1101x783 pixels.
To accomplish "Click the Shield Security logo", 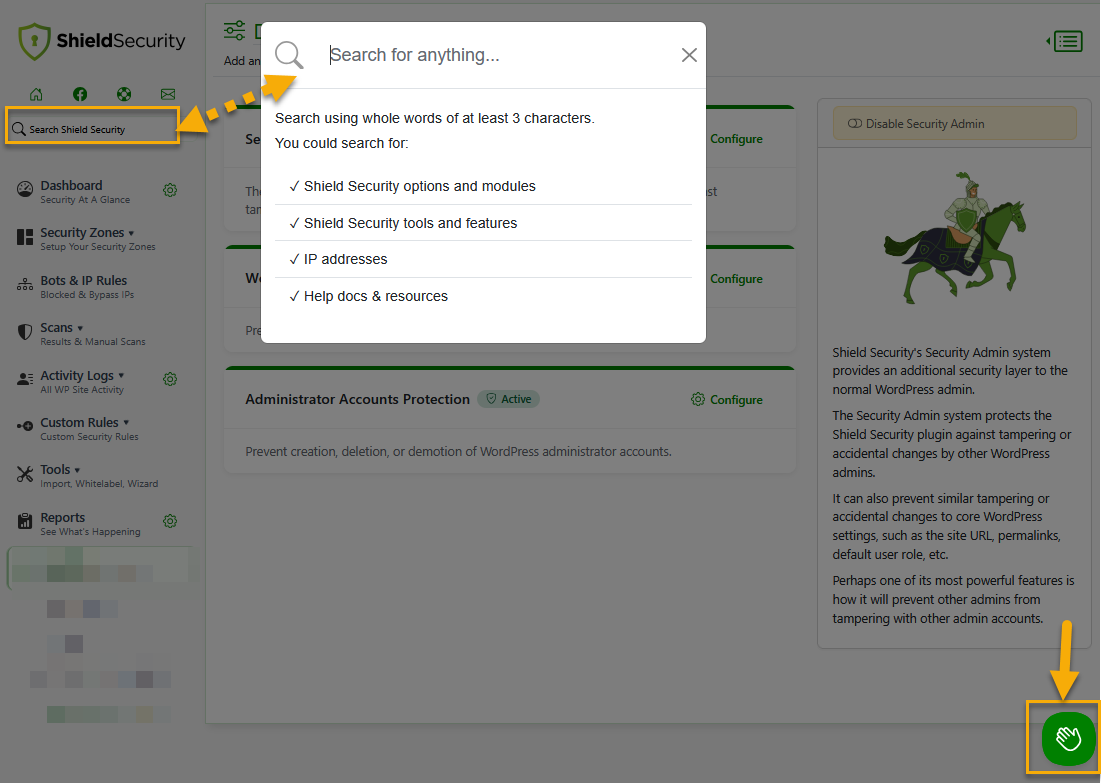I will pos(102,41).
